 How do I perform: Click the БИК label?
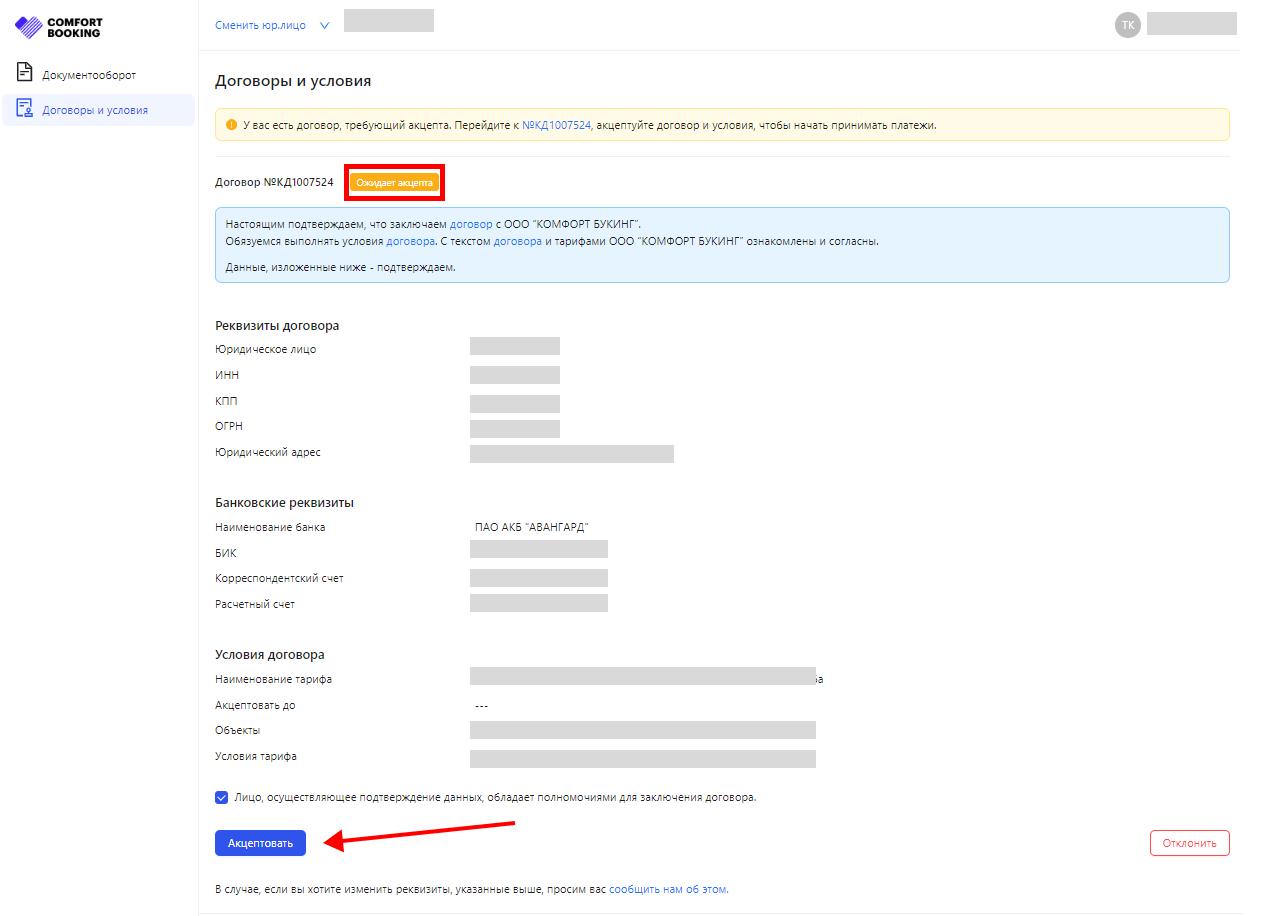tap(226, 554)
